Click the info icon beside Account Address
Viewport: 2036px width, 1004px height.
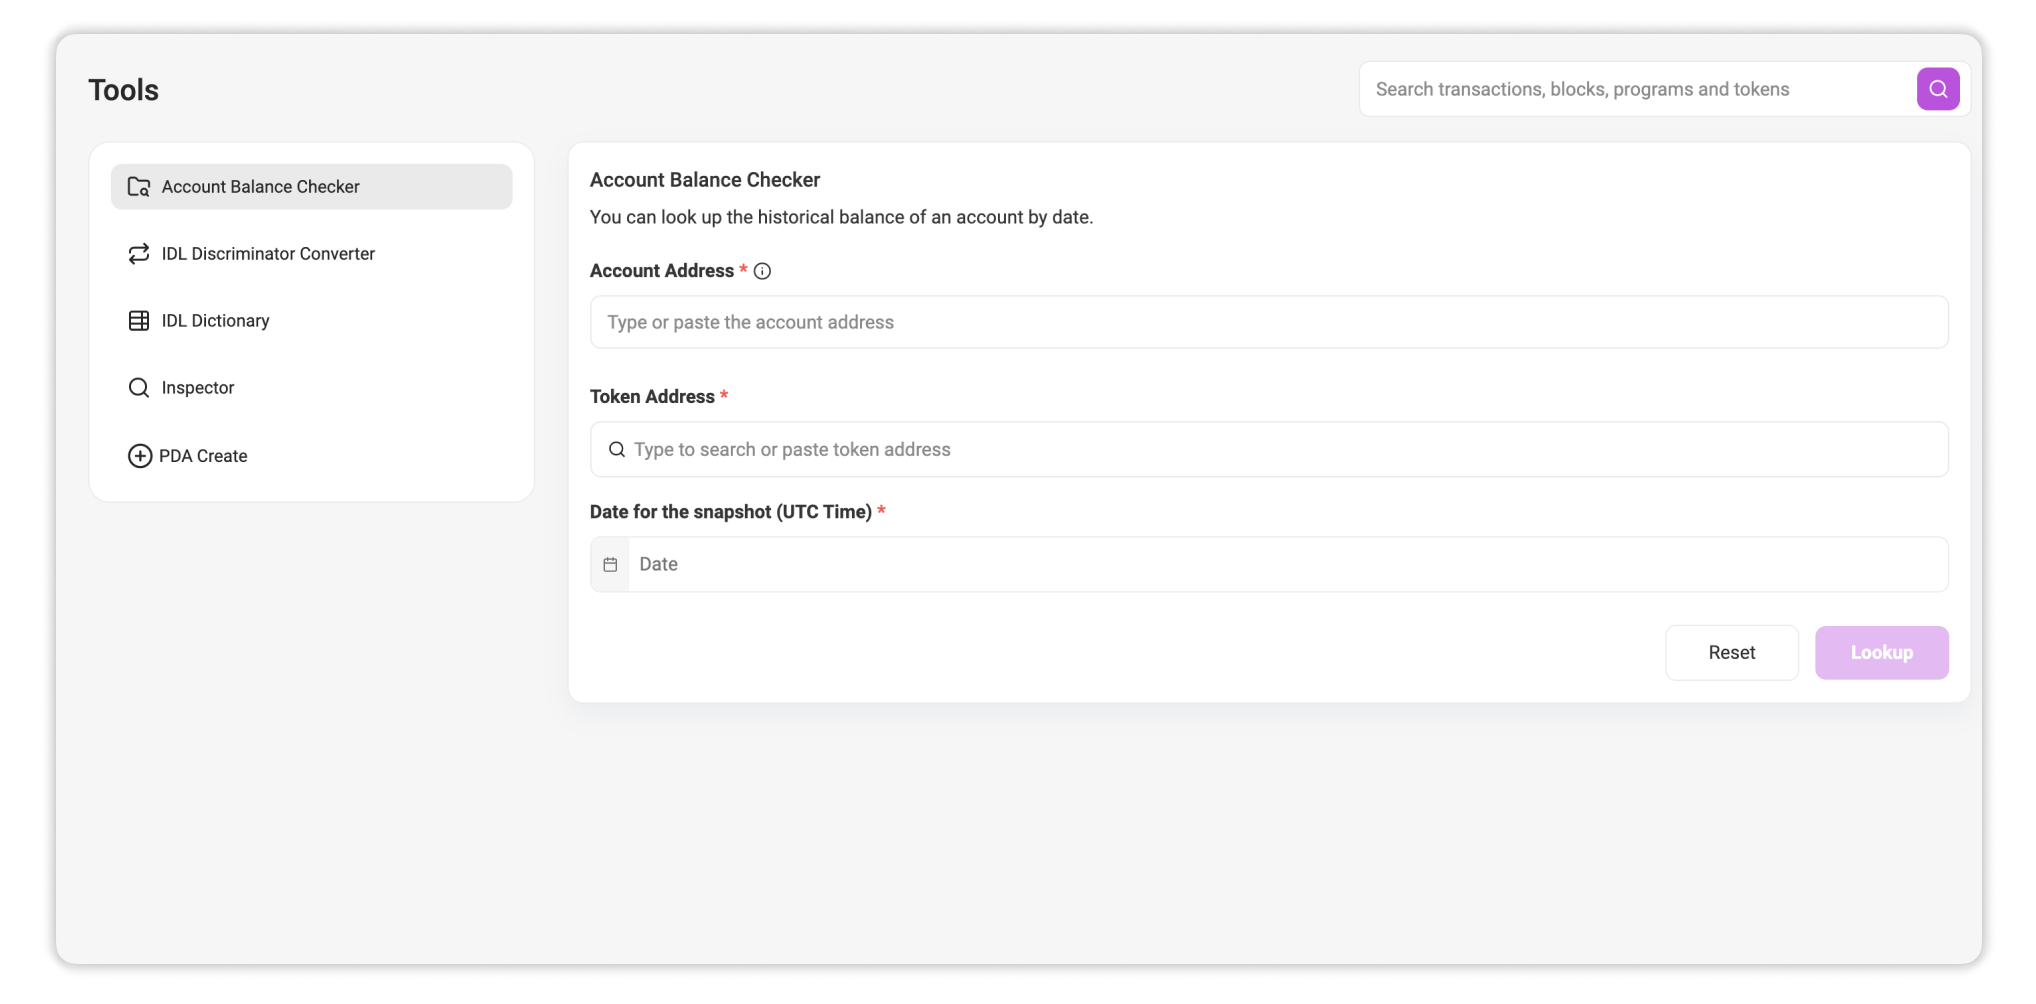point(762,271)
